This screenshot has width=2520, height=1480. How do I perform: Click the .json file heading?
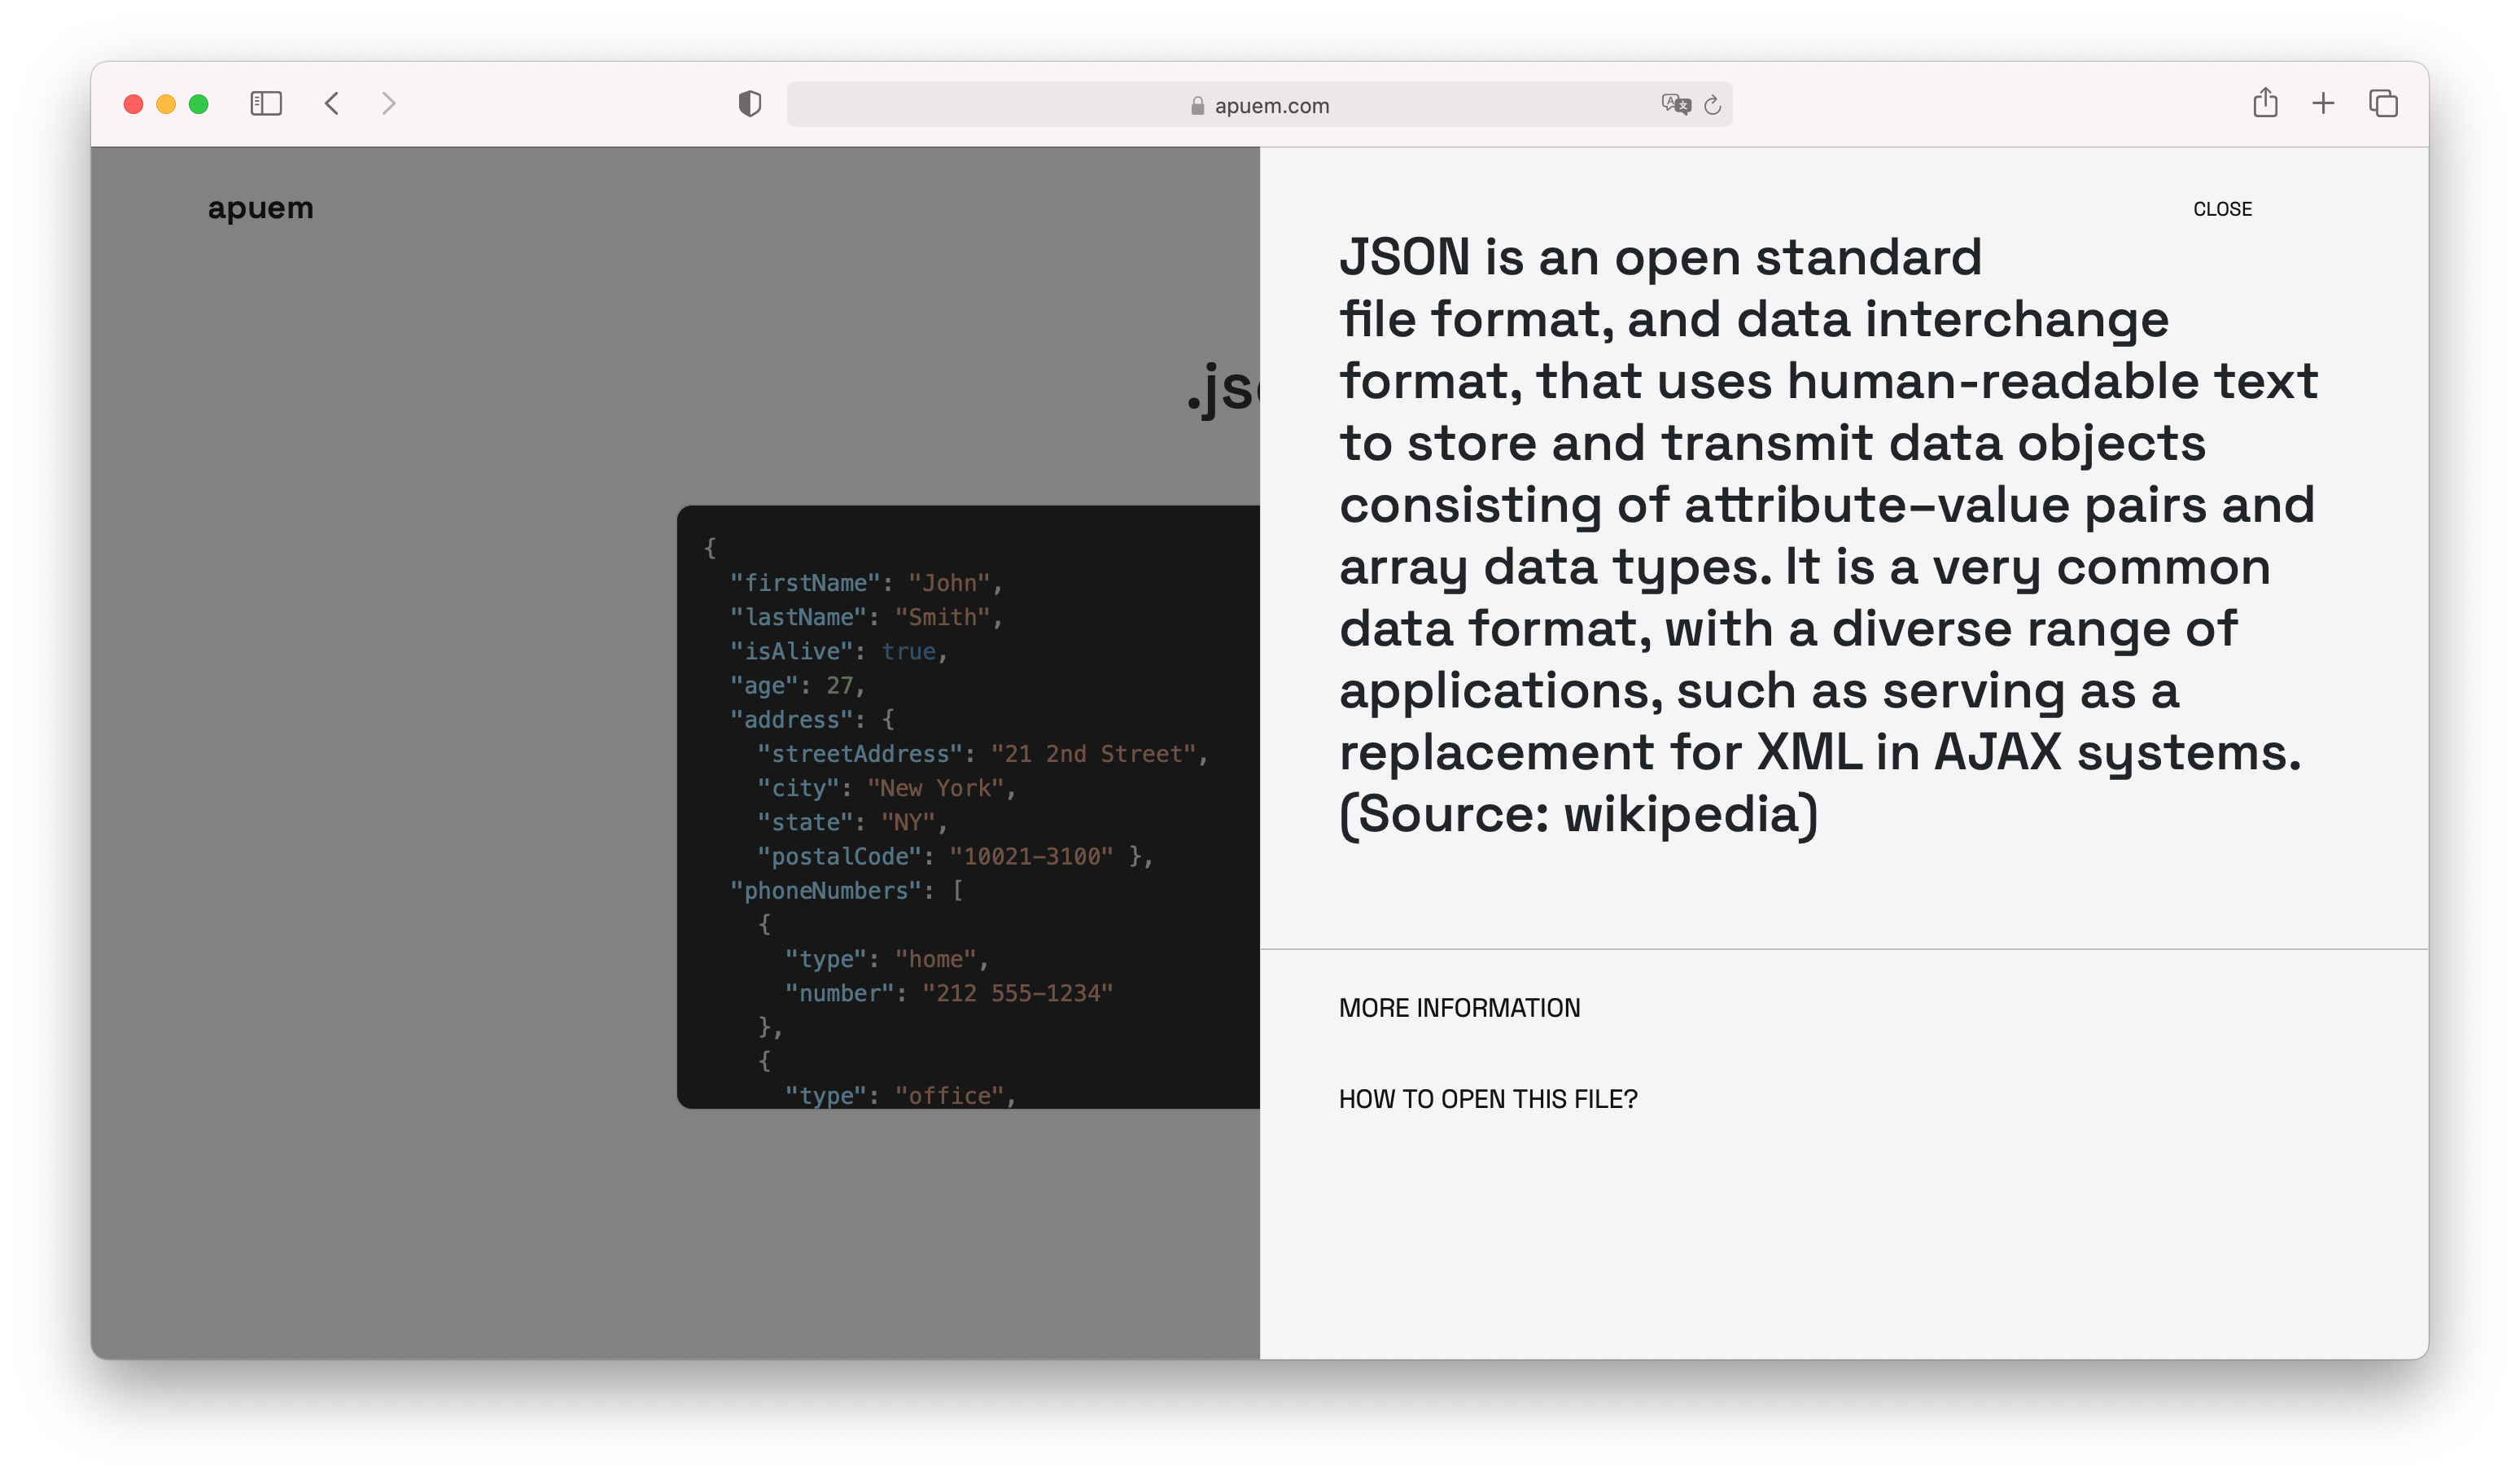click(1222, 388)
